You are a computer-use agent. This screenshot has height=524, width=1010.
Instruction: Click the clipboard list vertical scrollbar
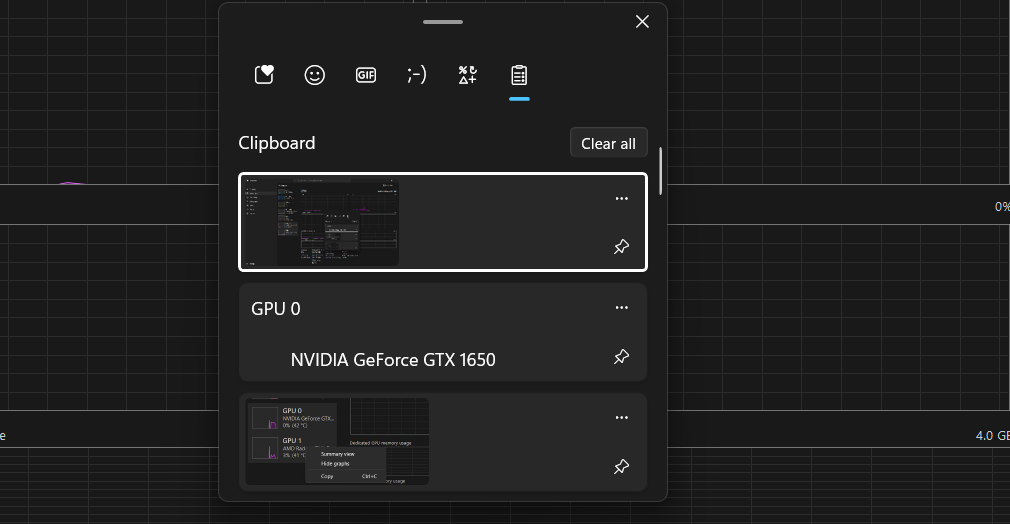click(x=661, y=170)
